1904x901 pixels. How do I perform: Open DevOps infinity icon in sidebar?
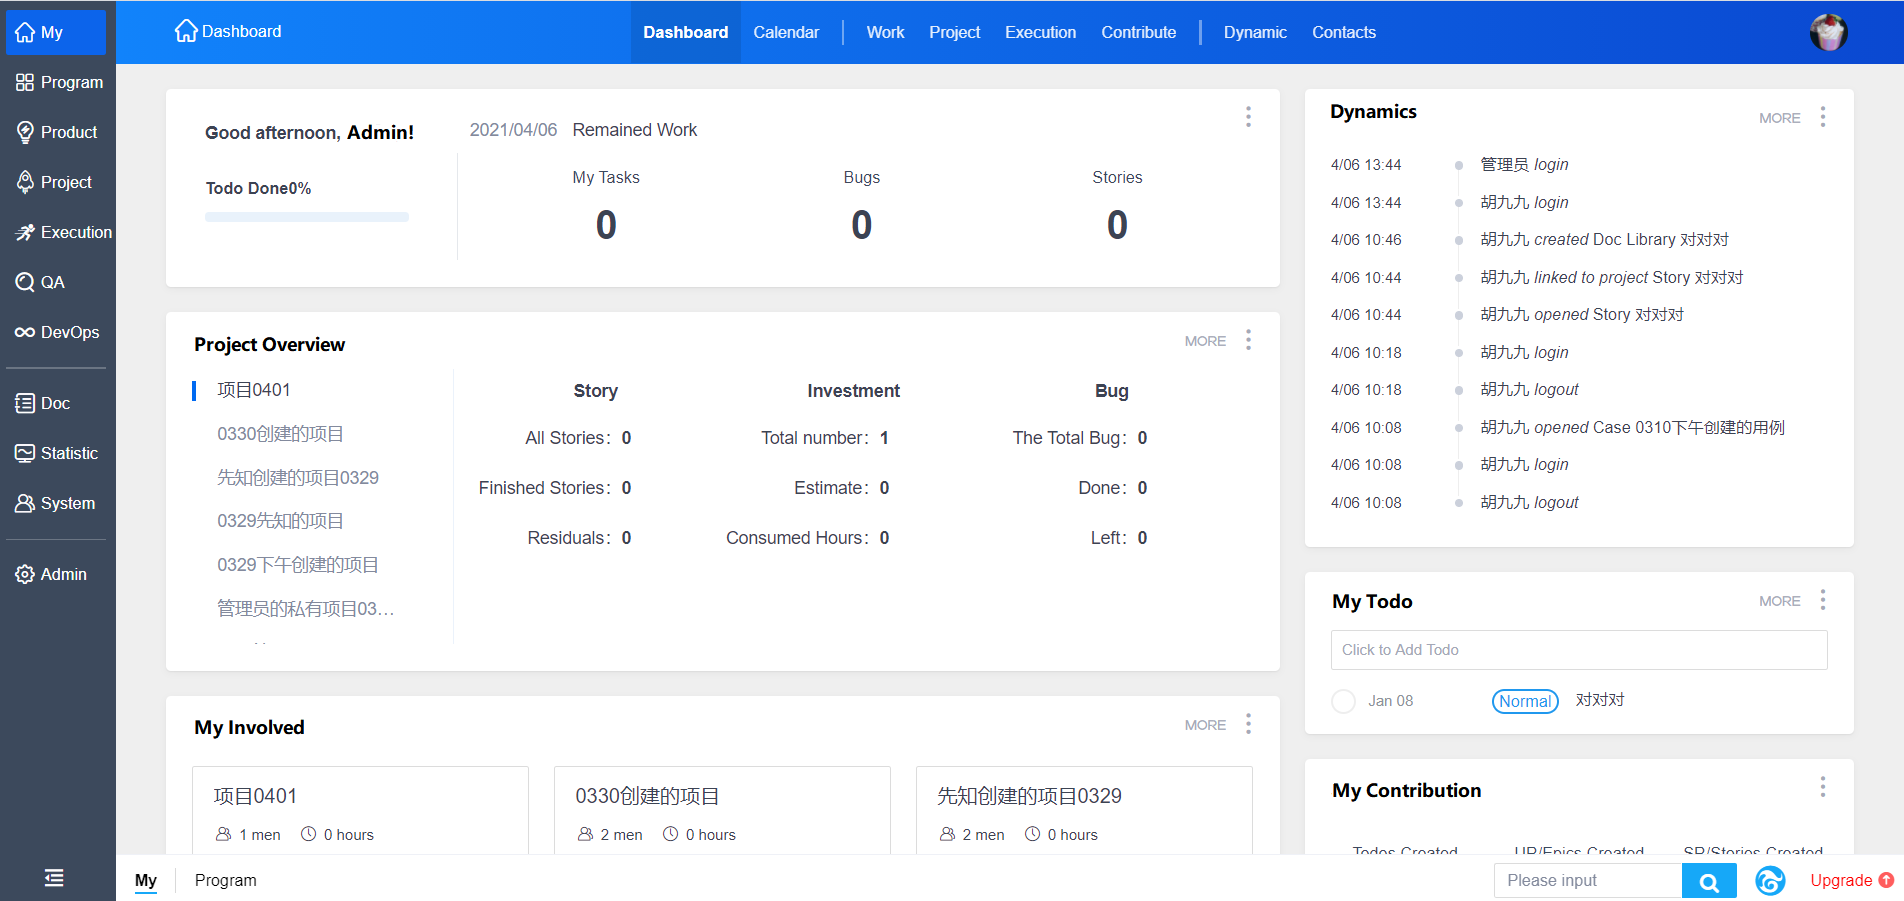point(25,332)
